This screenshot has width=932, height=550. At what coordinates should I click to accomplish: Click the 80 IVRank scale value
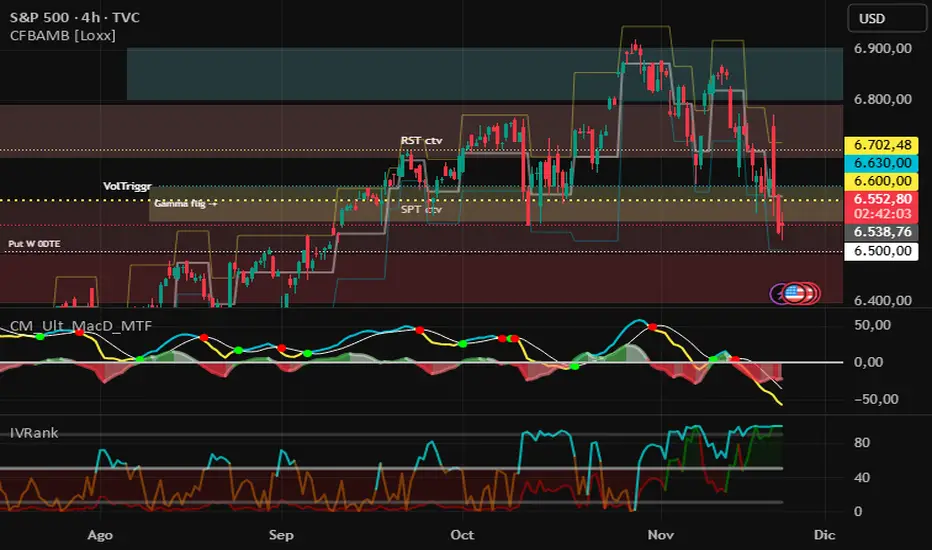862,442
